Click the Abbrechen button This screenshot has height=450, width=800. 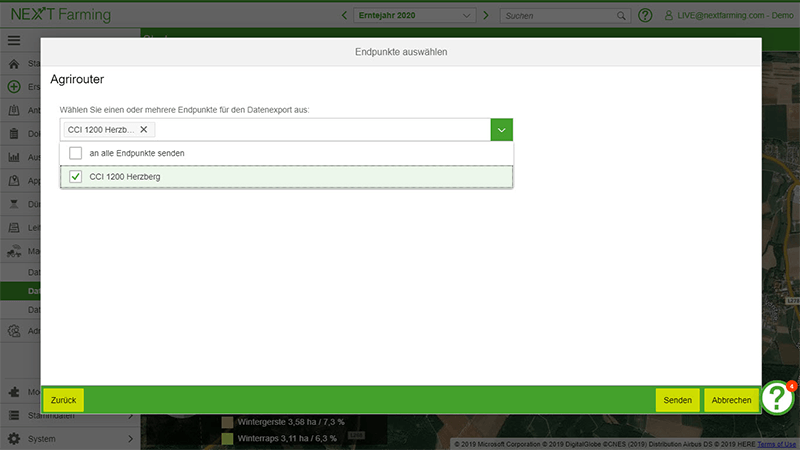[731, 400]
